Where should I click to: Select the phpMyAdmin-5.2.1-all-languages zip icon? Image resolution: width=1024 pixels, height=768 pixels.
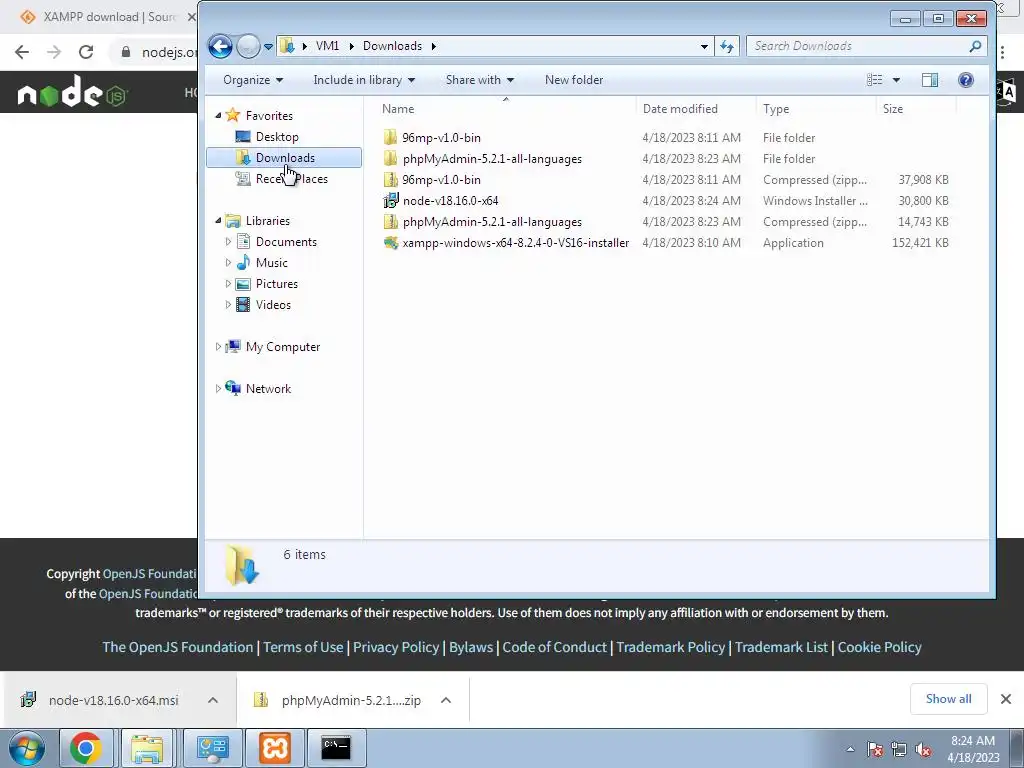[391, 221]
